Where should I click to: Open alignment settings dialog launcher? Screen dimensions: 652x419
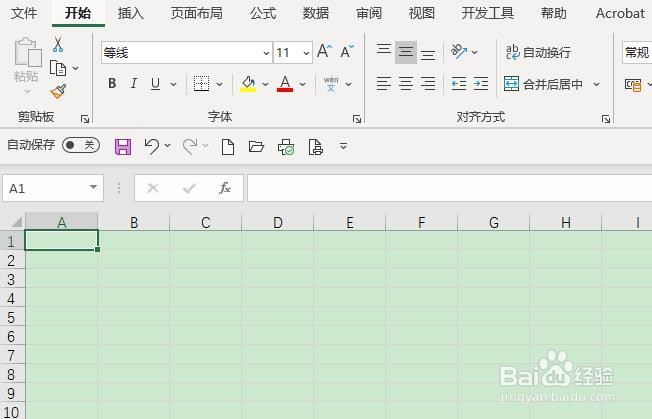(606, 120)
